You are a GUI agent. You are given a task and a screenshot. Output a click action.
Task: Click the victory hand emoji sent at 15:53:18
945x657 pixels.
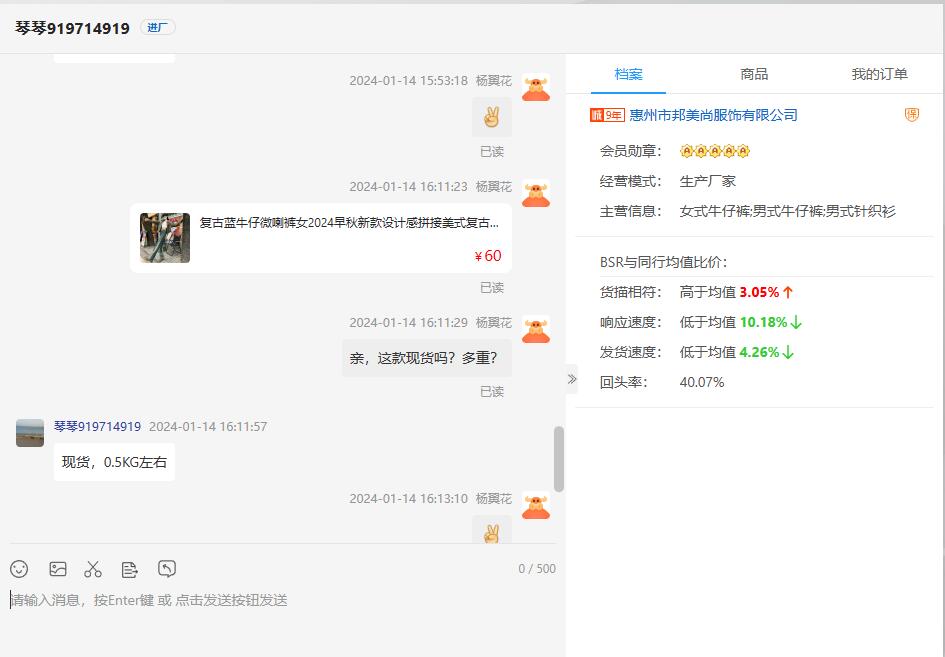(x=492, y=117)
